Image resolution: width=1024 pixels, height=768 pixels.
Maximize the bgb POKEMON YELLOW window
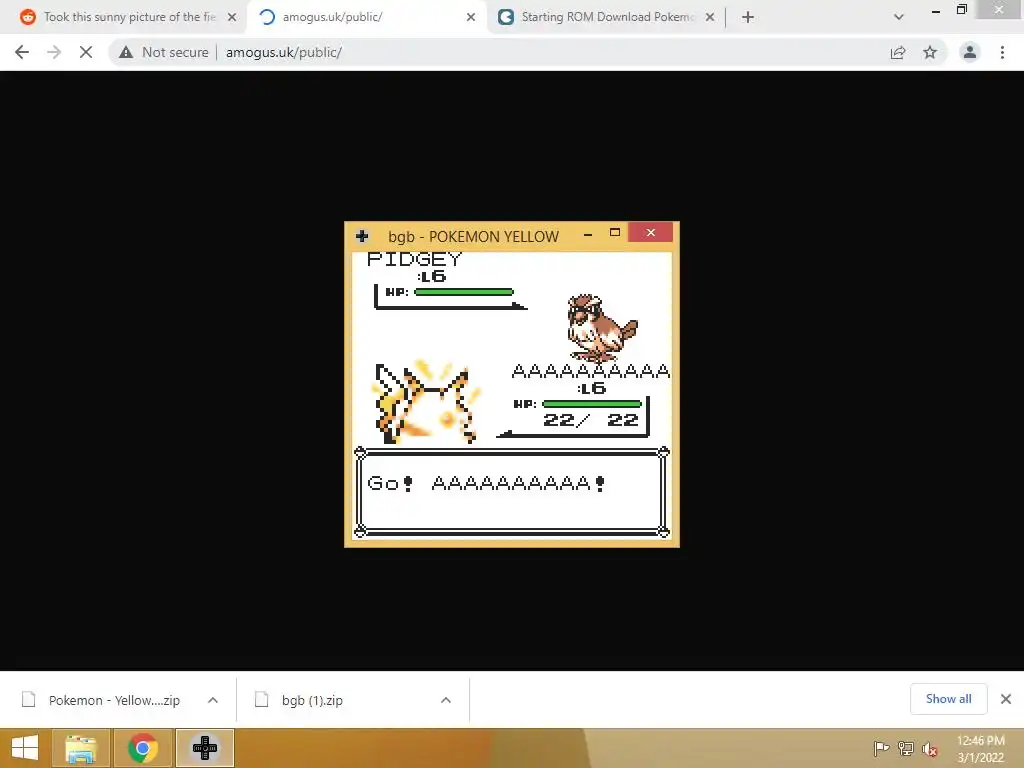615,232
